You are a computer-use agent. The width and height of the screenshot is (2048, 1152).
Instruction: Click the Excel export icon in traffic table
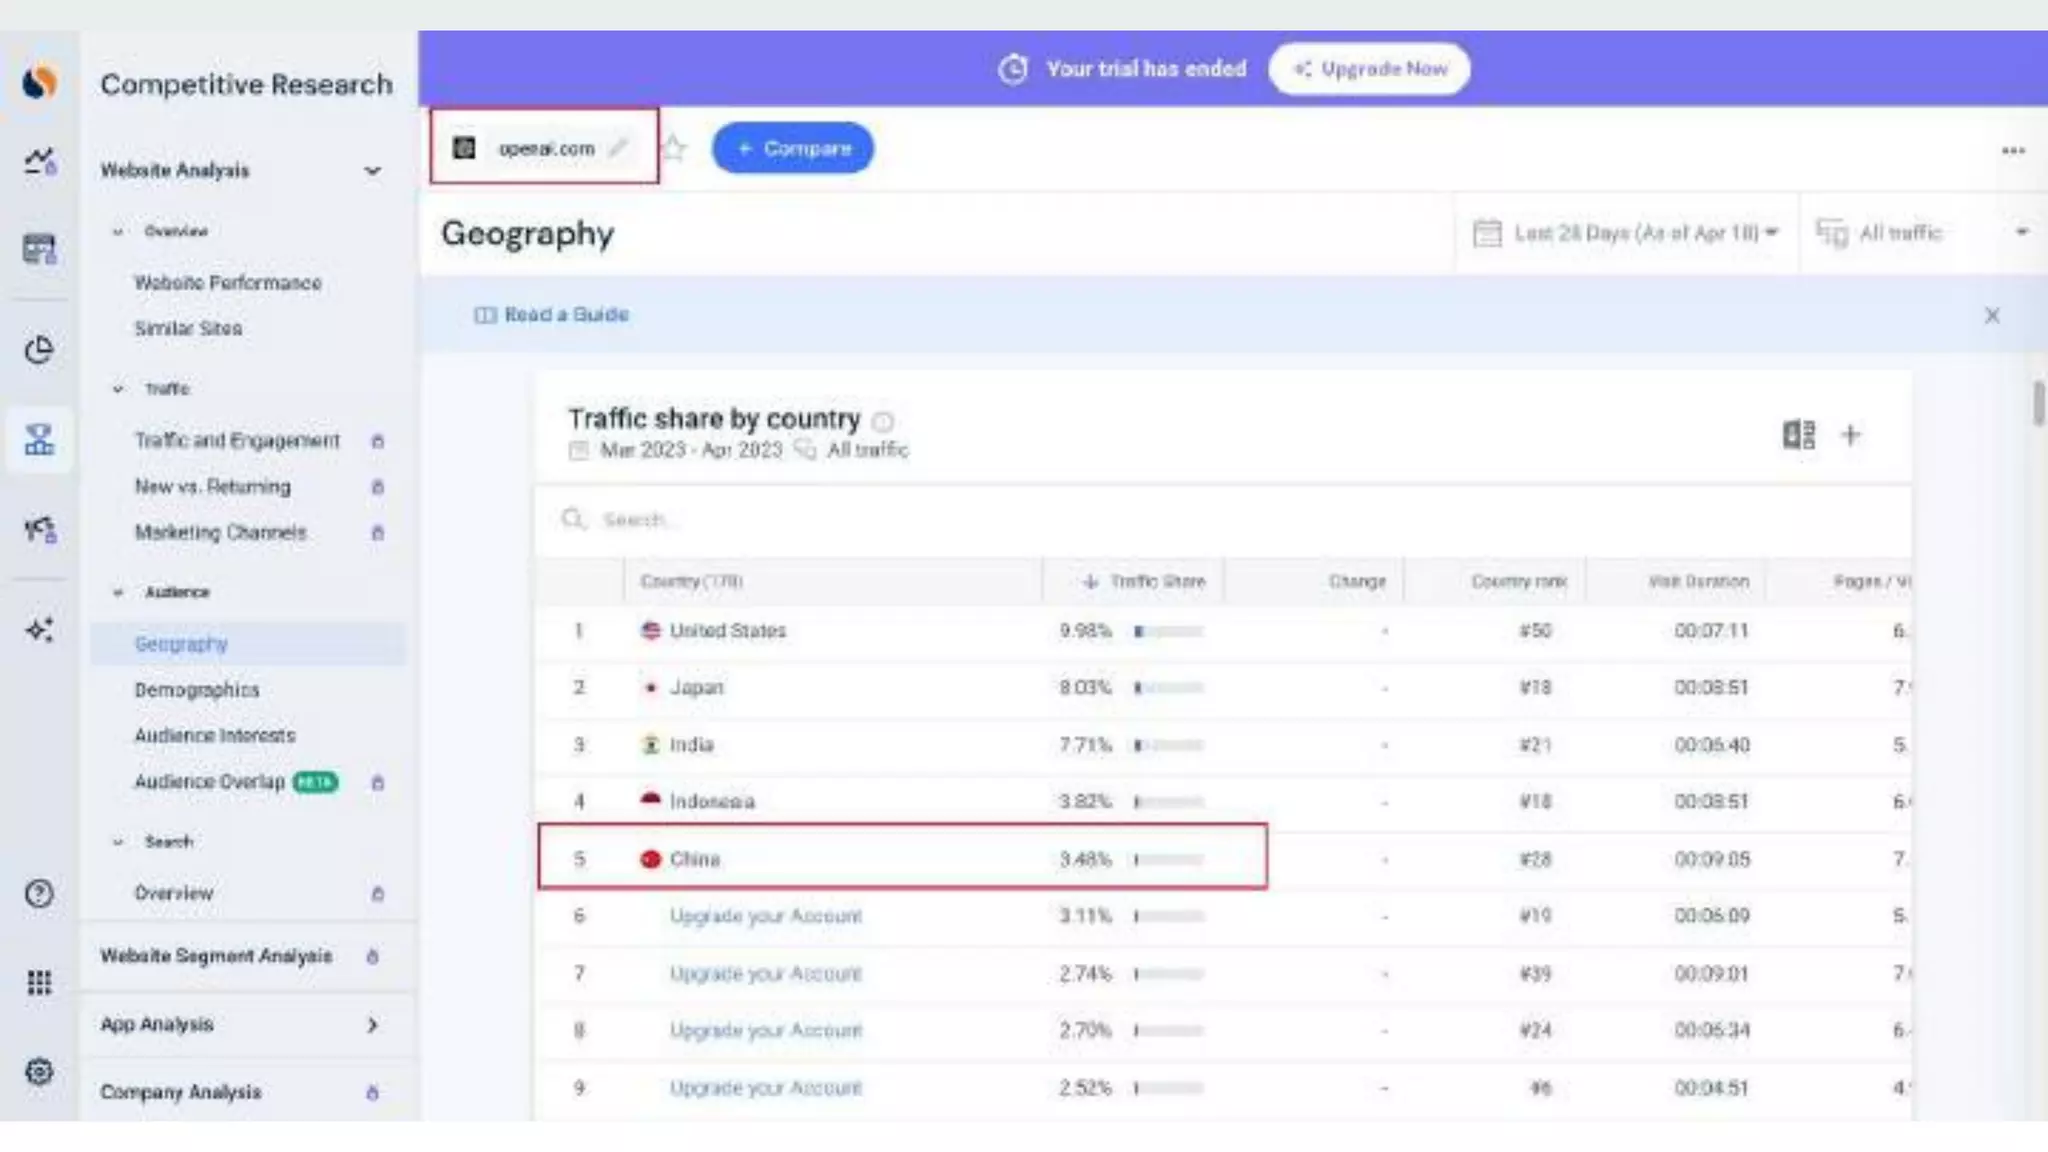[1798, 435]
